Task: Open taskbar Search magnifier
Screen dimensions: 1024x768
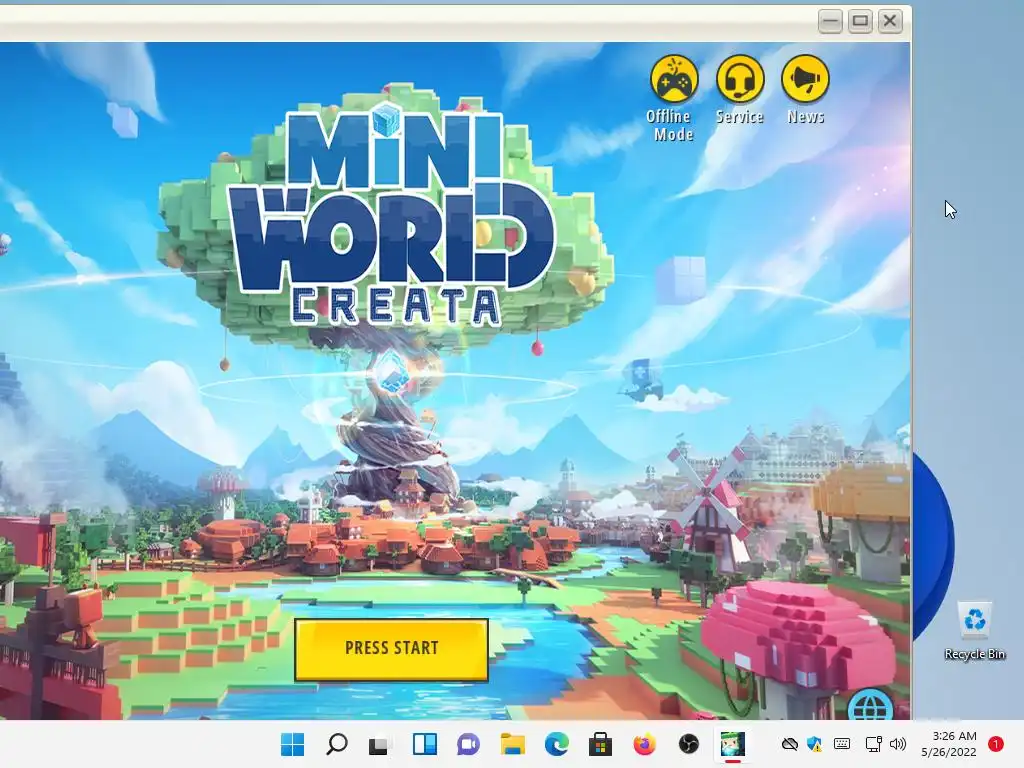Action: click(x=336, y=744)
